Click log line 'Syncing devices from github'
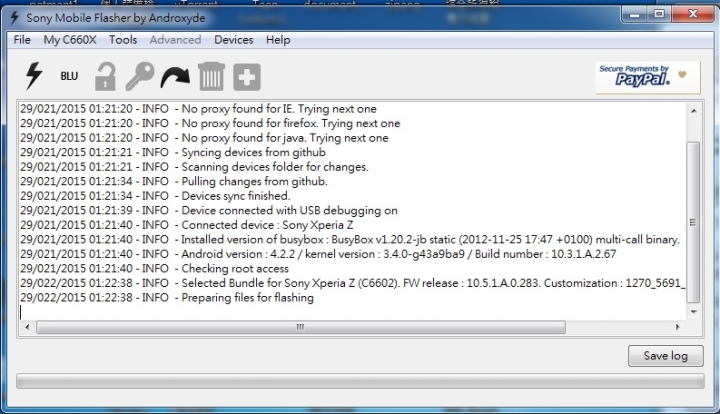 (x=173, y=152)
